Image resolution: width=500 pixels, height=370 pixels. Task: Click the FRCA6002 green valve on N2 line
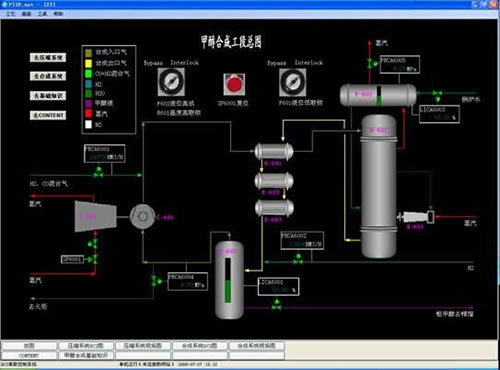pos(298,259)
